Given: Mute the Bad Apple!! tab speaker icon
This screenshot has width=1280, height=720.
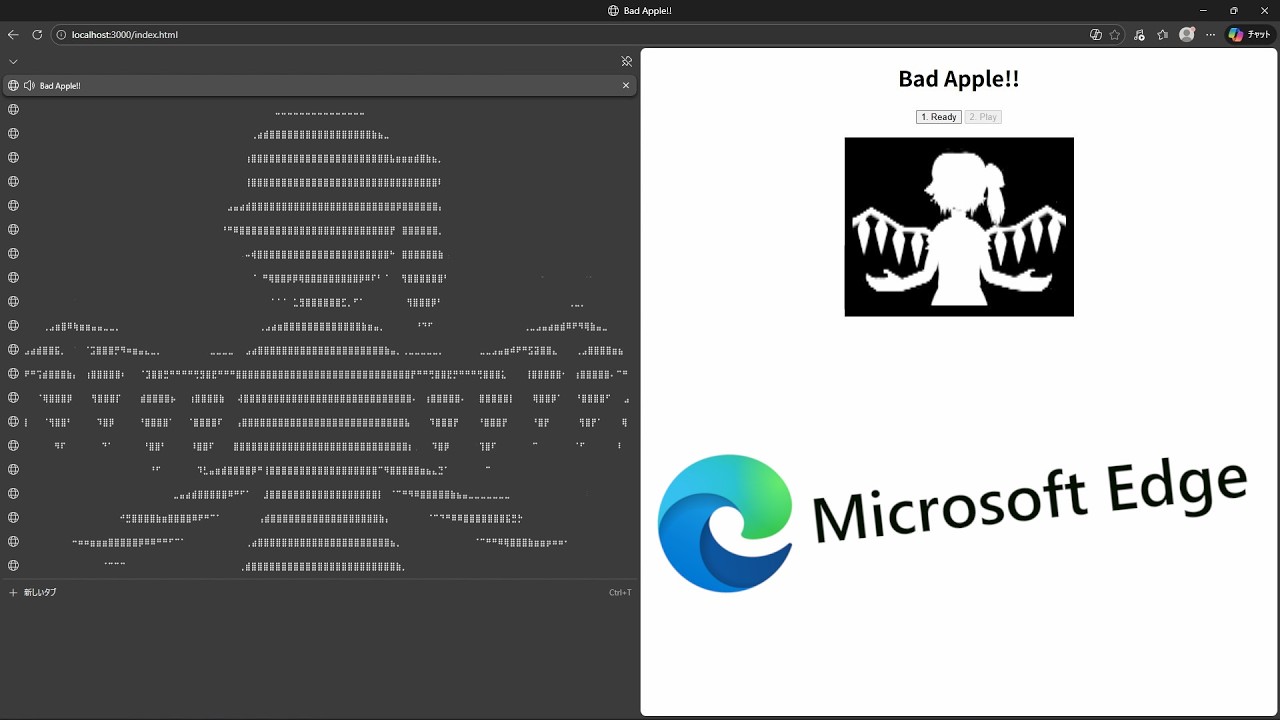Looking at the screenshot, I should pyautogui.click(x=29, y=85).
